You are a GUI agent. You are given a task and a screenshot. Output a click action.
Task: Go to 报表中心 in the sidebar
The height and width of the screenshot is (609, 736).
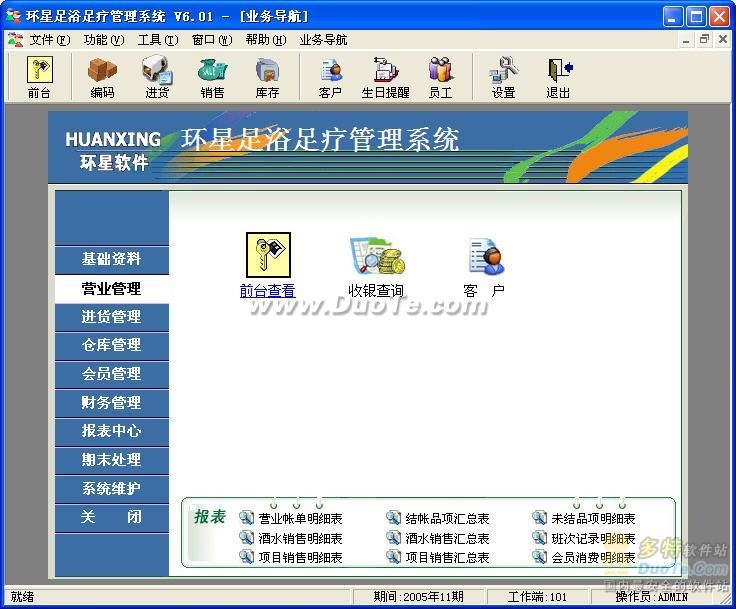click(x=112, y=432)
